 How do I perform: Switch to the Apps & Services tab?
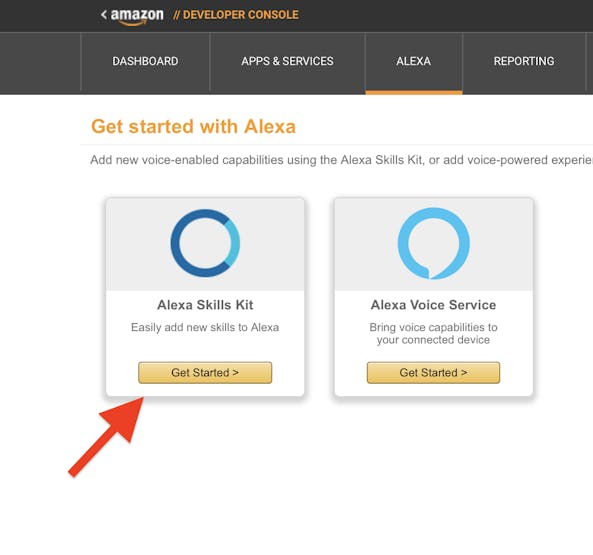coord(287,61)
